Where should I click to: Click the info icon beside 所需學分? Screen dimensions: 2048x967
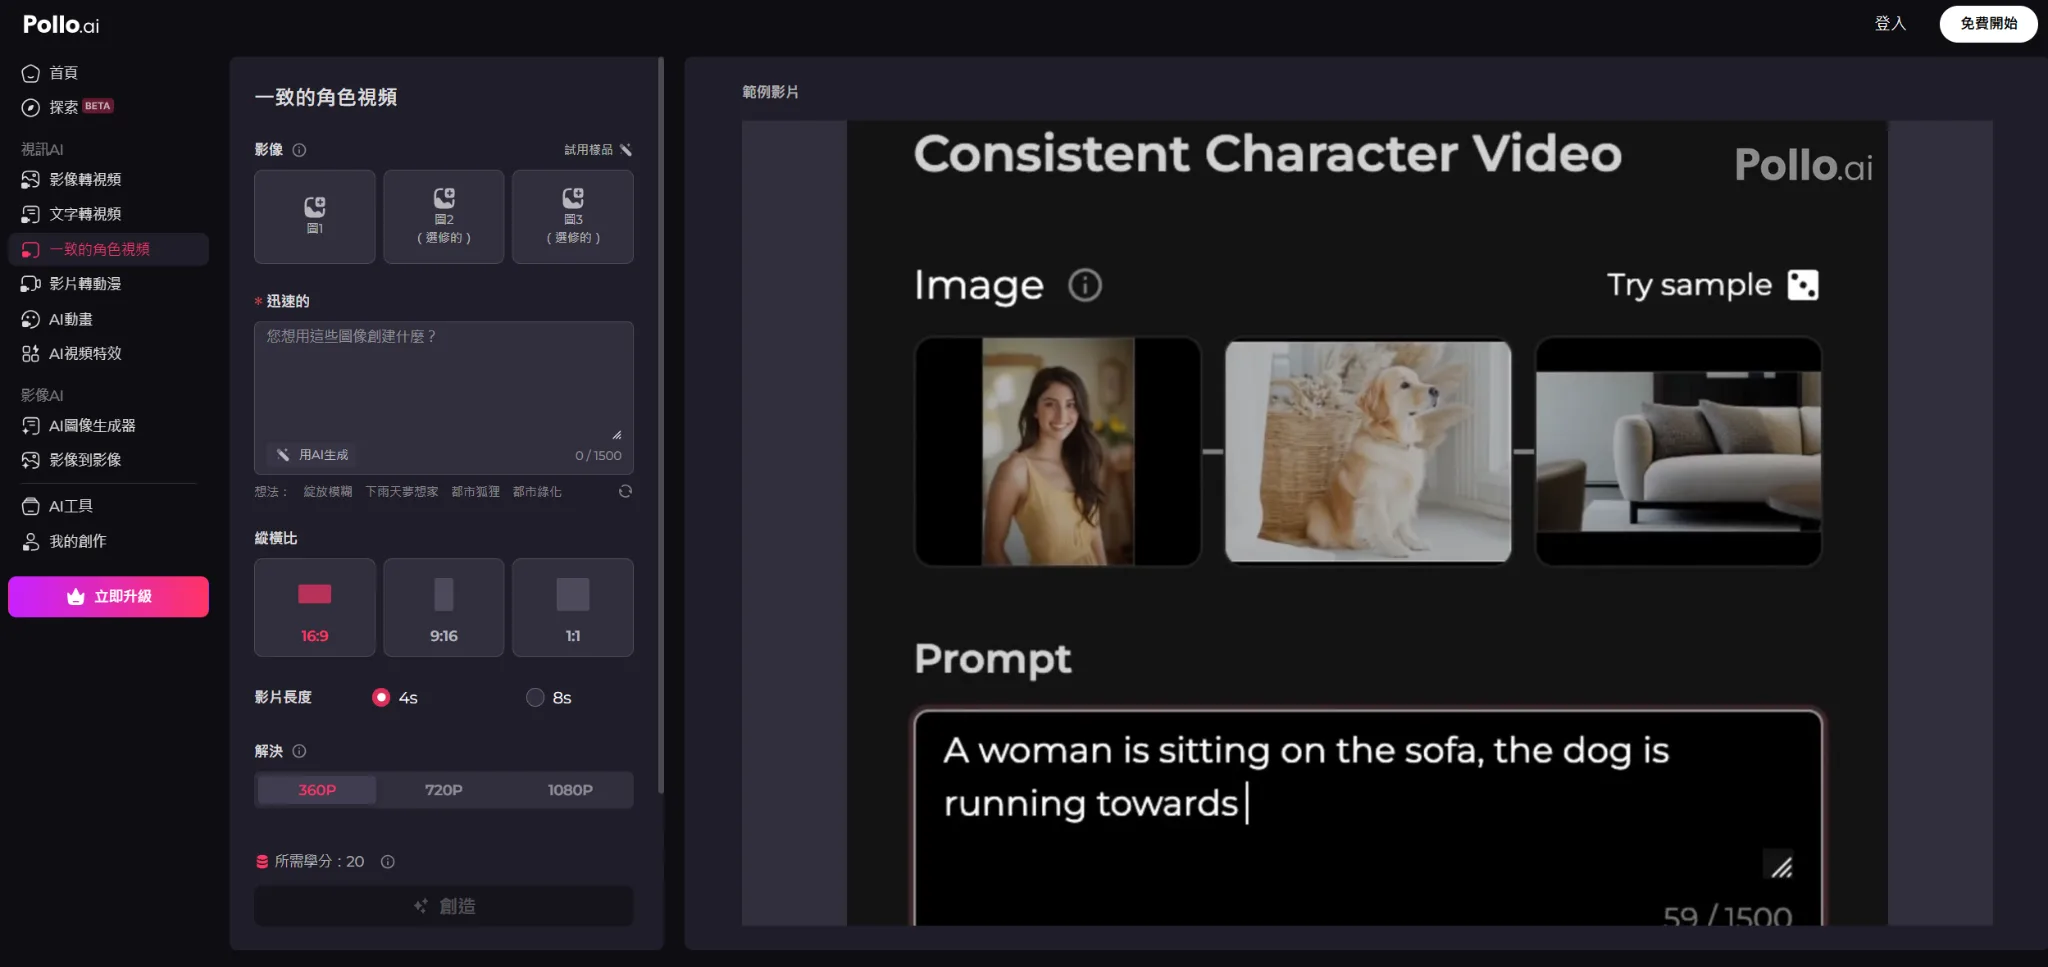click(x=388, y=862)
